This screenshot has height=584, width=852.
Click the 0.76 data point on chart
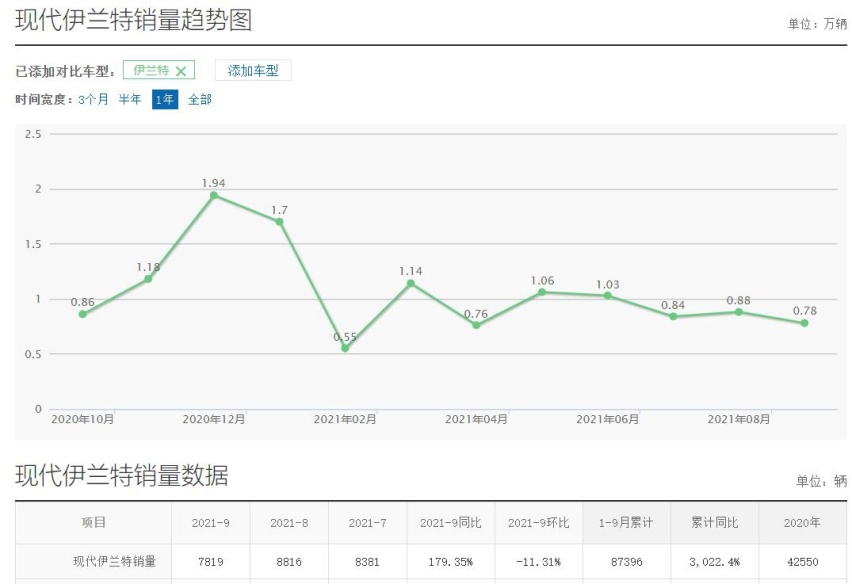(476, 325)
